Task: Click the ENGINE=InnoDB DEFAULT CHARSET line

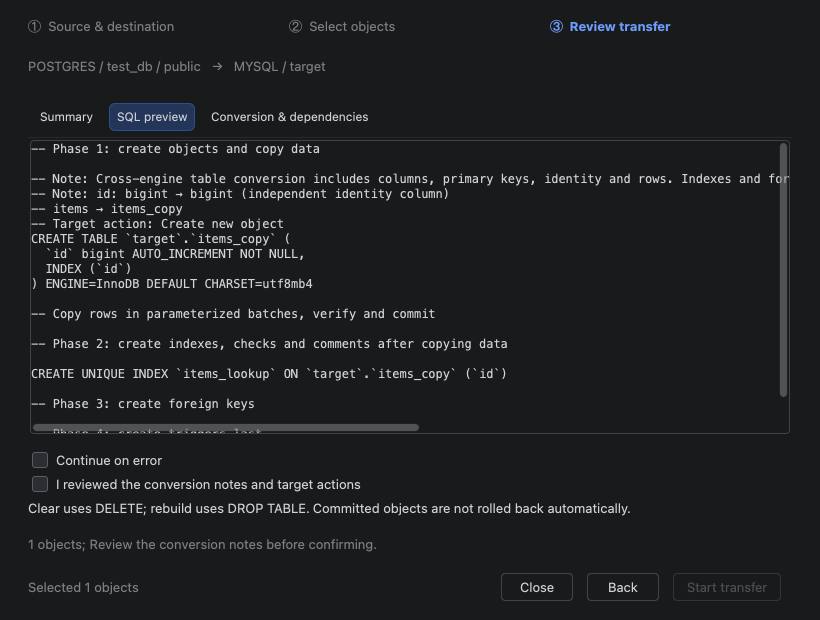Action: tap(172, 284)
